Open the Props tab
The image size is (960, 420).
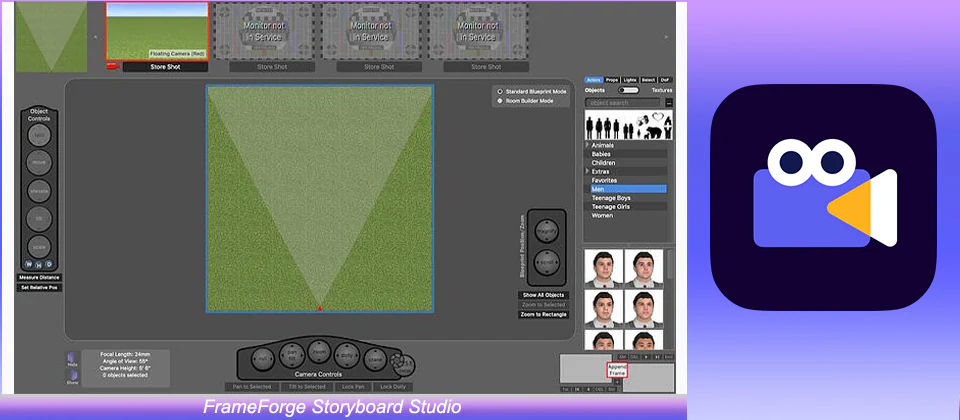click(x=612, y=80)
